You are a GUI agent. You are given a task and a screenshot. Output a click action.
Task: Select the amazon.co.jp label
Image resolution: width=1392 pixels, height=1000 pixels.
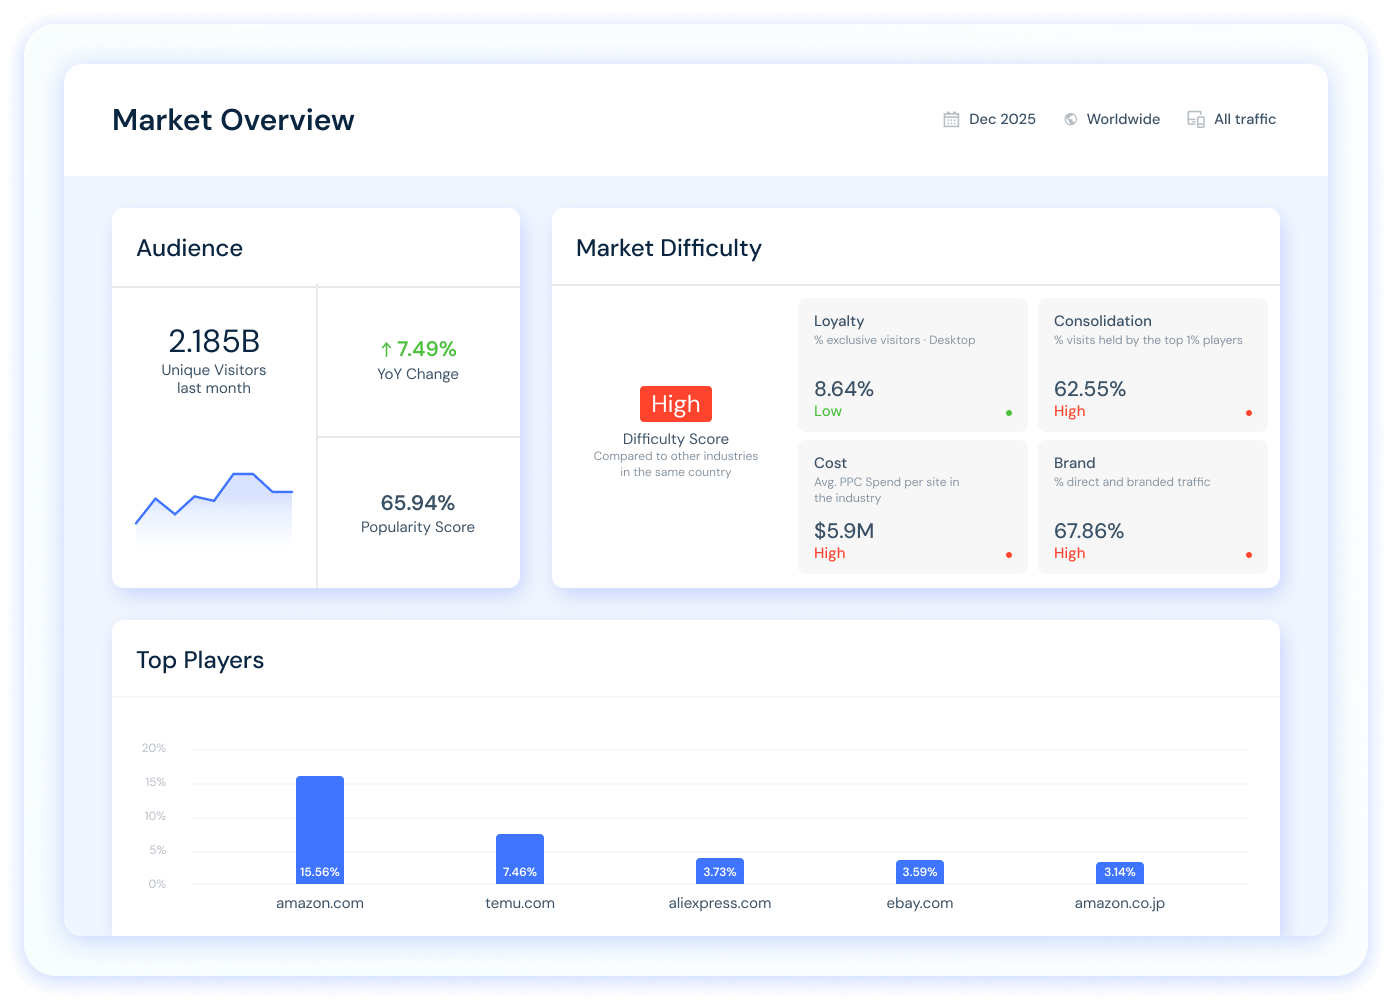click(x=1118, y=902)
